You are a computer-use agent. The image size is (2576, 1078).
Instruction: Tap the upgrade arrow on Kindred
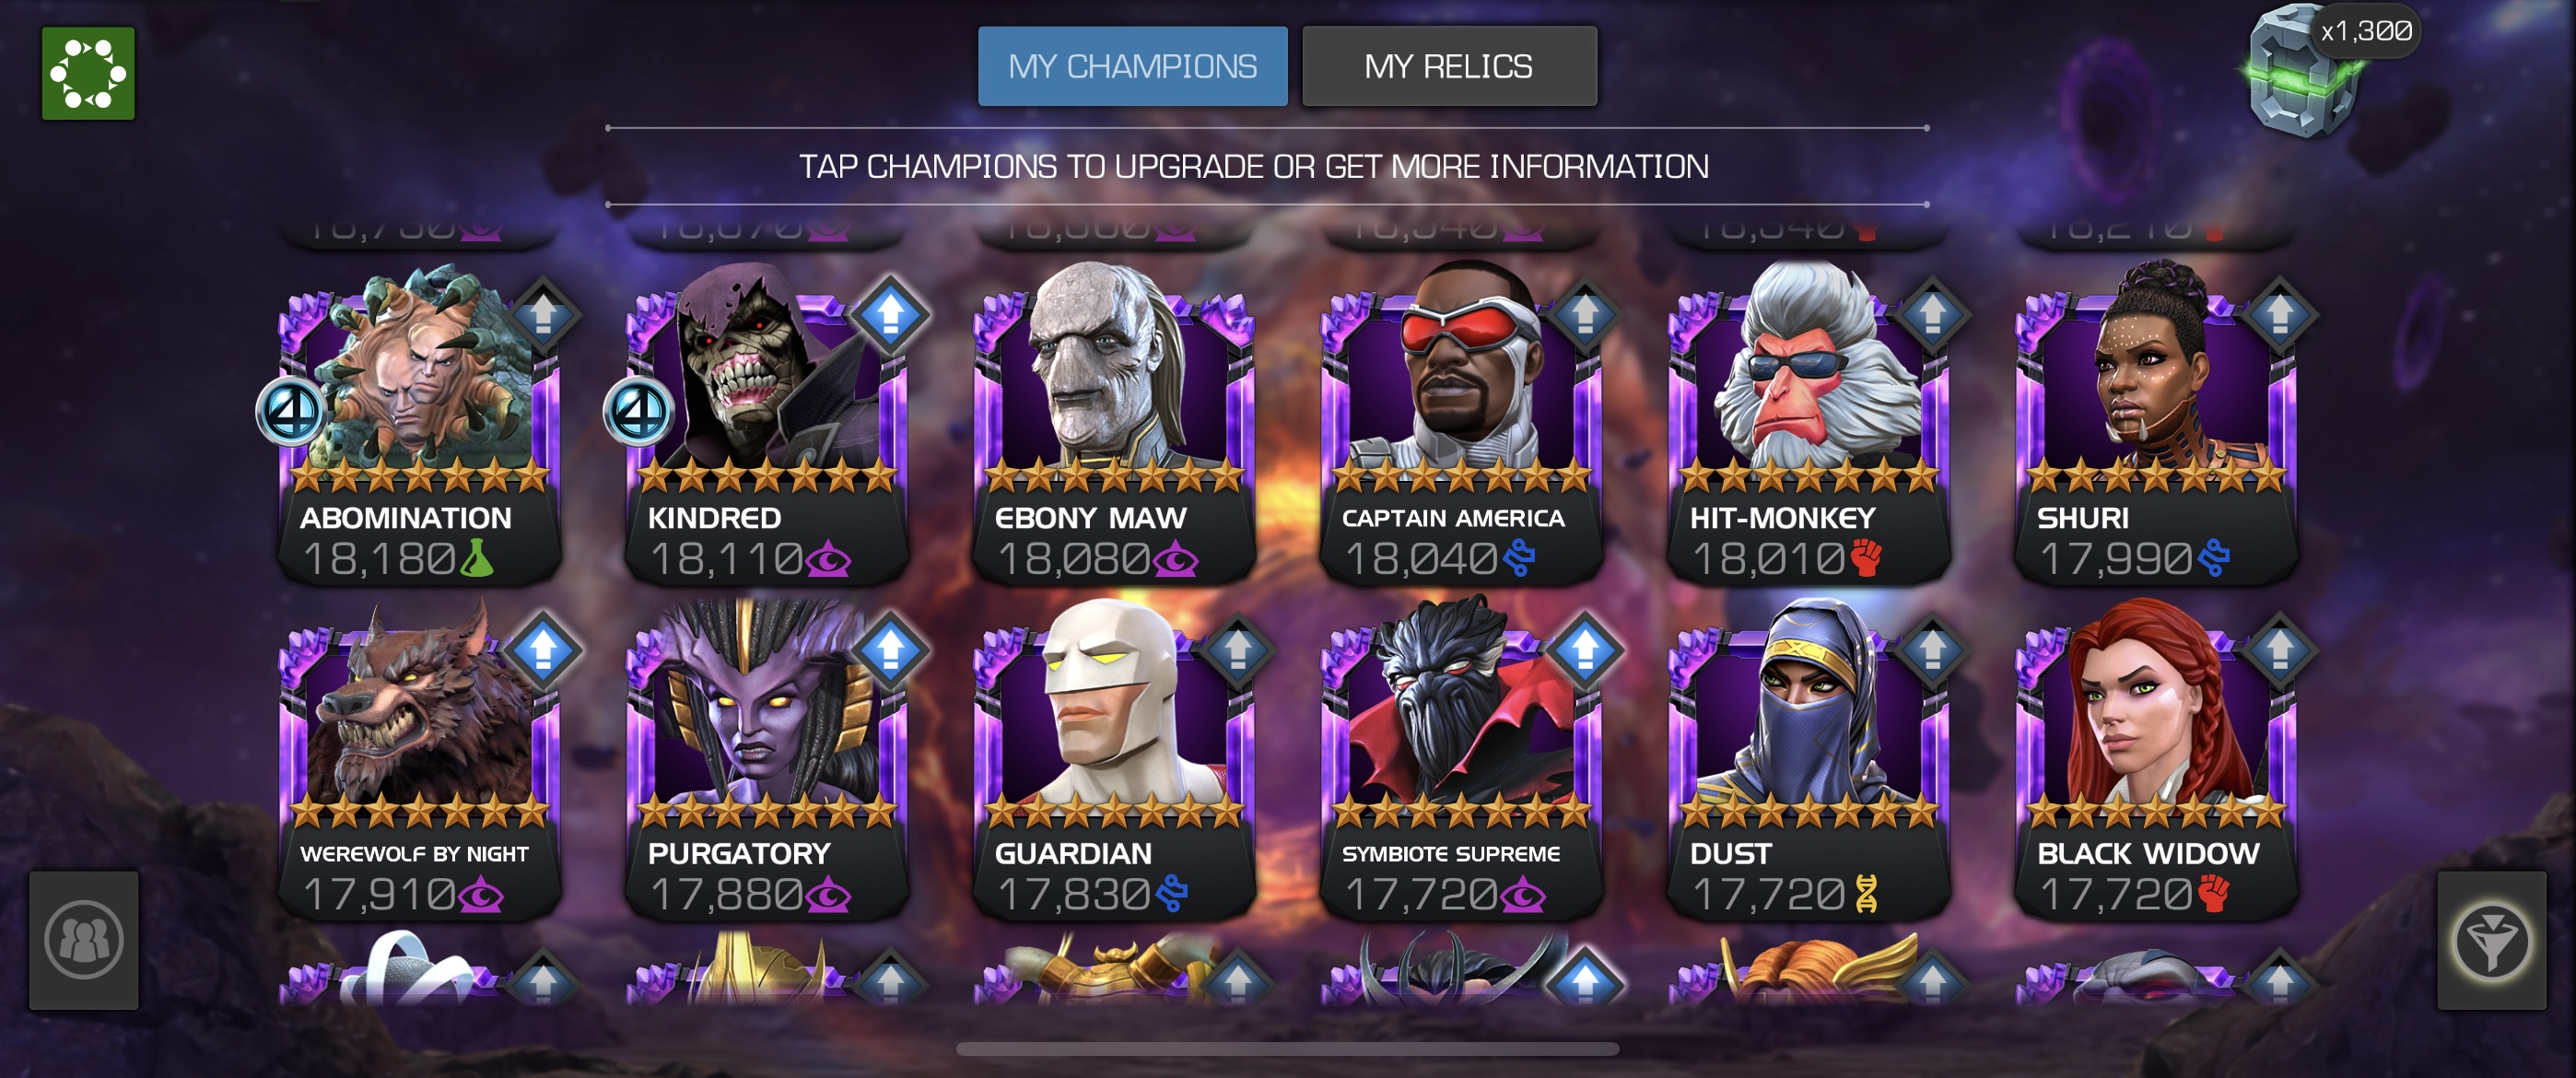coord(890,314)
